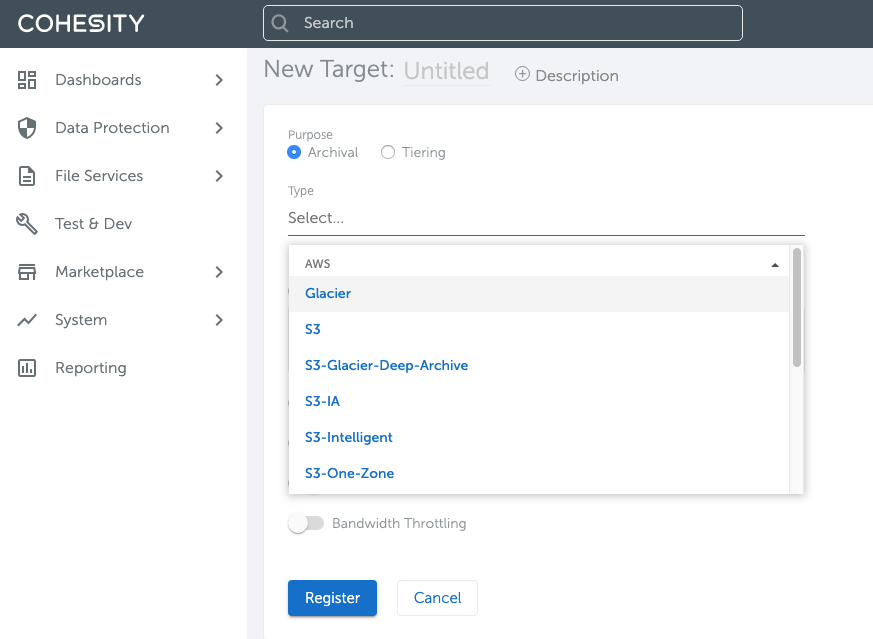873x639 pixels.
Task: Enable the Bandwidth Throttling toggle
Action: tap(306, 523)
